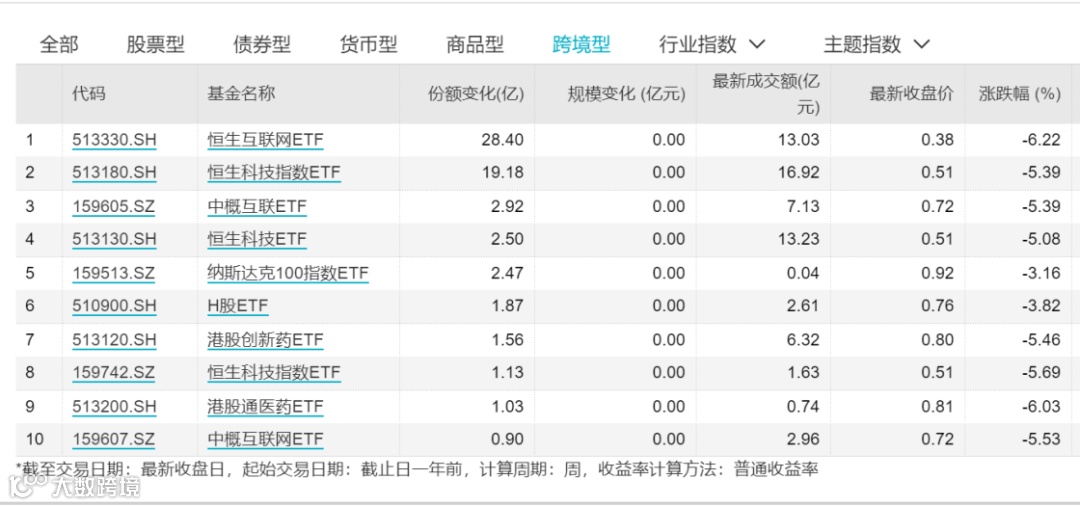This screenshot has height=506, width=1080.
Task: Open the 股票型 tab
Action: pyautogui.click(x=156, y=45)
